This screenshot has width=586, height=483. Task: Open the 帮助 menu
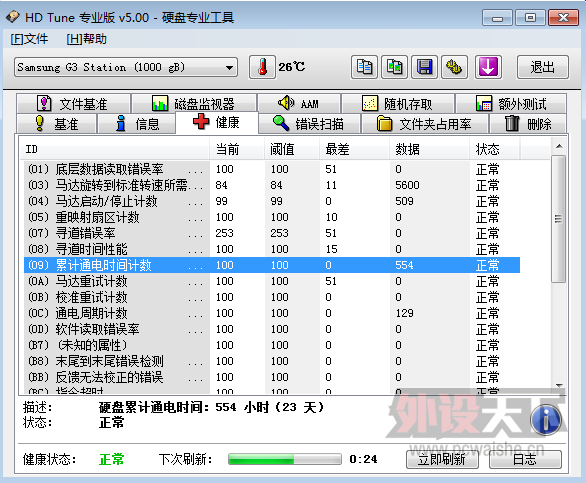point(86,39)
